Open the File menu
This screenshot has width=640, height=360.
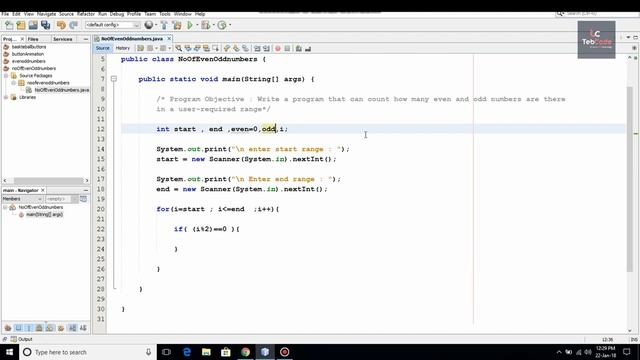coord(5,14)
